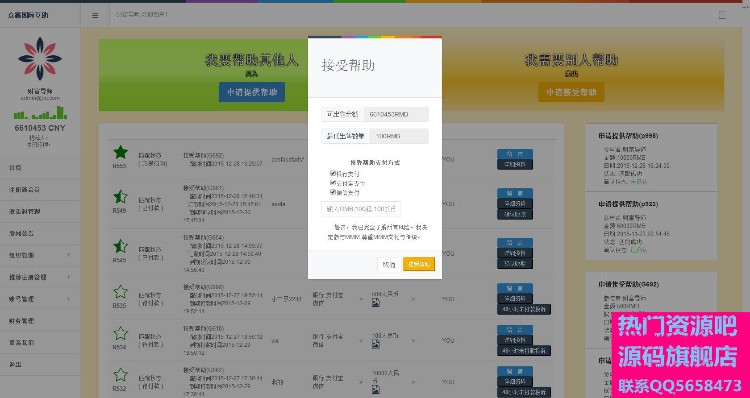Click the blue 申请提供帮助 button

click(252, 92)
